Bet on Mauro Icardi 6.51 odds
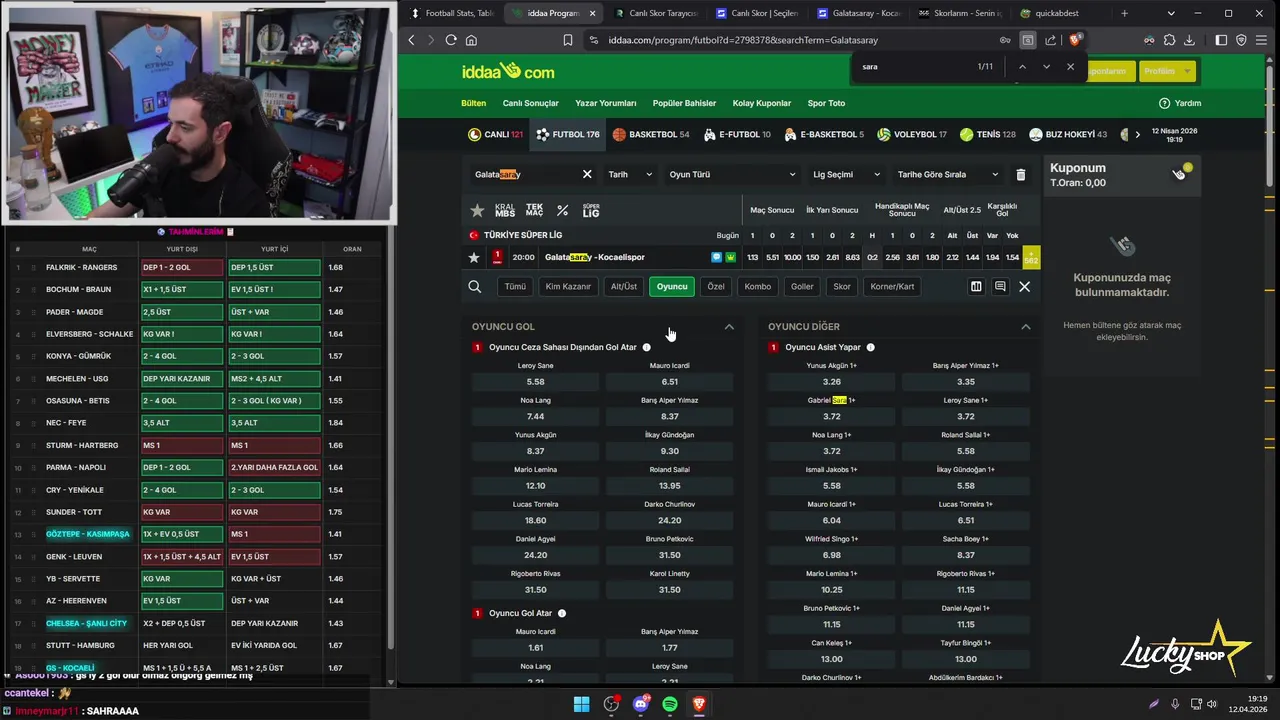Image resolution: width=1280 pixels, height=720 pixels. point(669,381)
